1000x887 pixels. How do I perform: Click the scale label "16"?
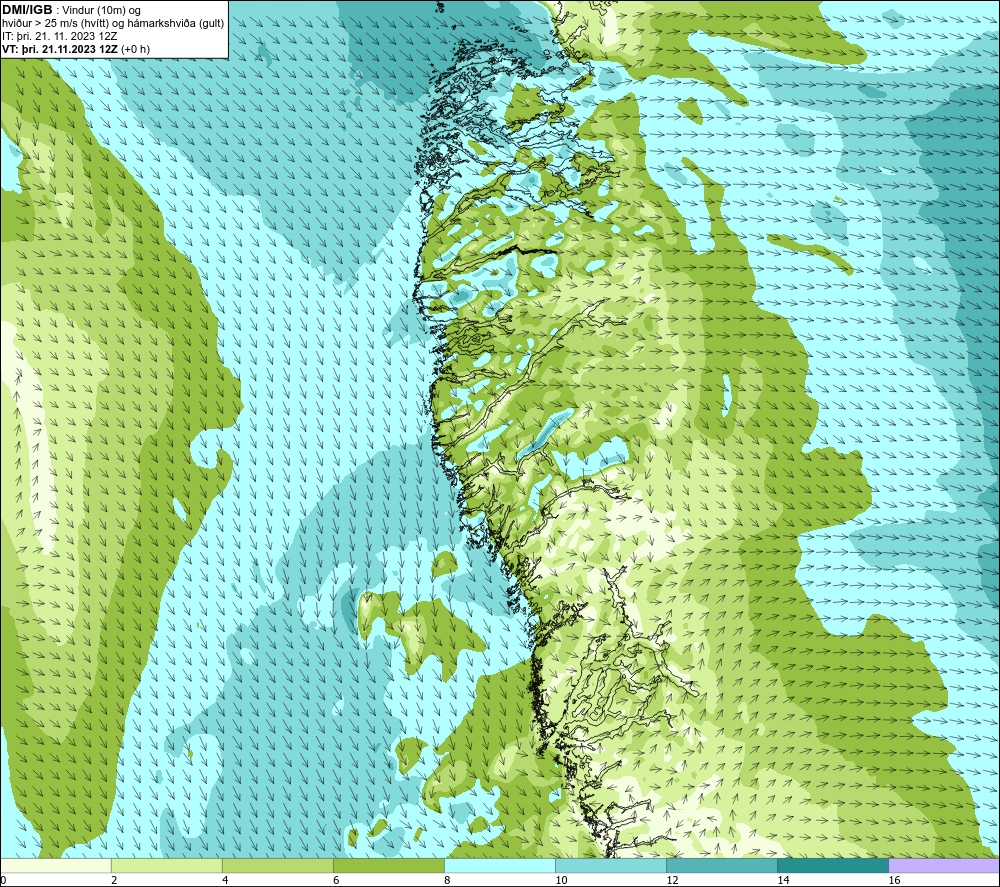894,880
